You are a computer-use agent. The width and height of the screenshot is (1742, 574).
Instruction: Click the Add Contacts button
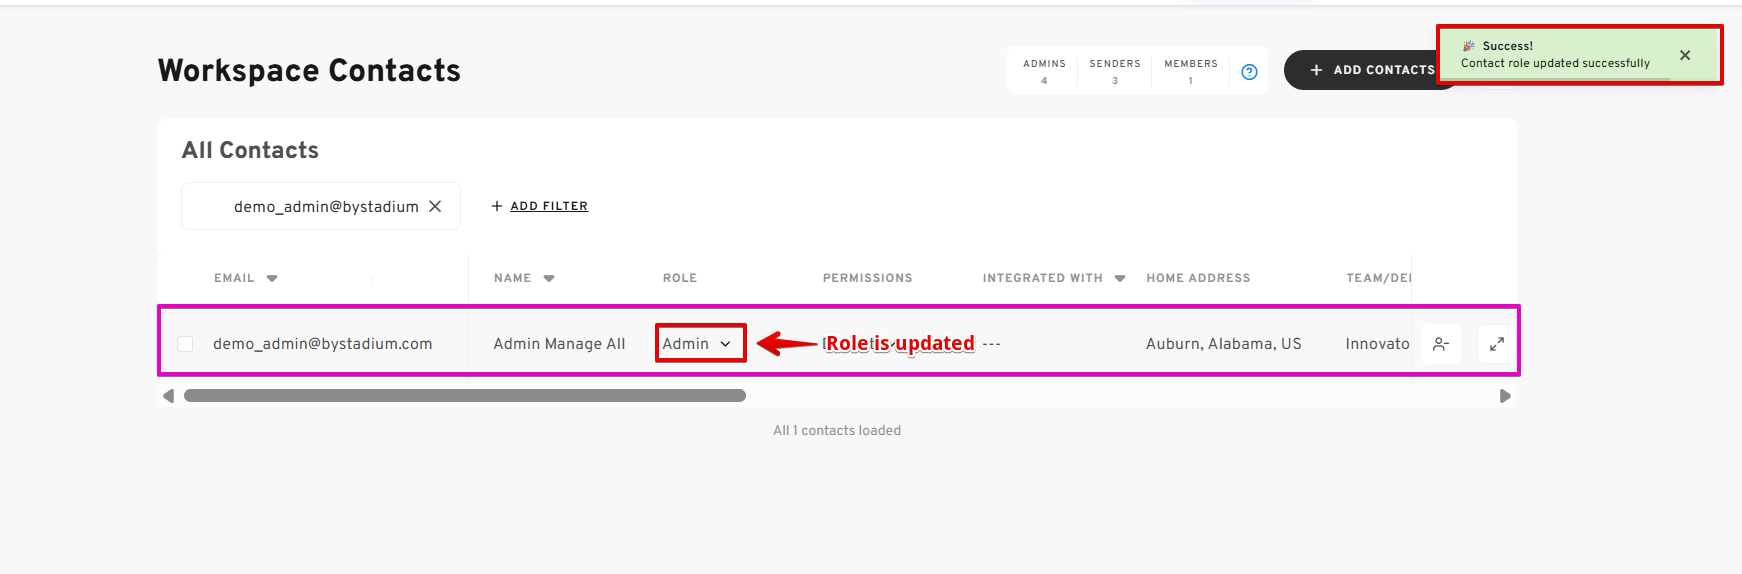click(x=1372, y=70)
